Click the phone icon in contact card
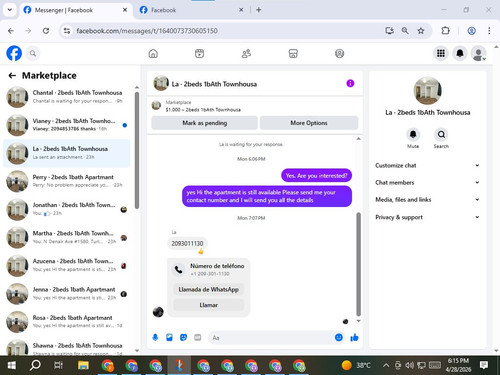 pos(179,270)
